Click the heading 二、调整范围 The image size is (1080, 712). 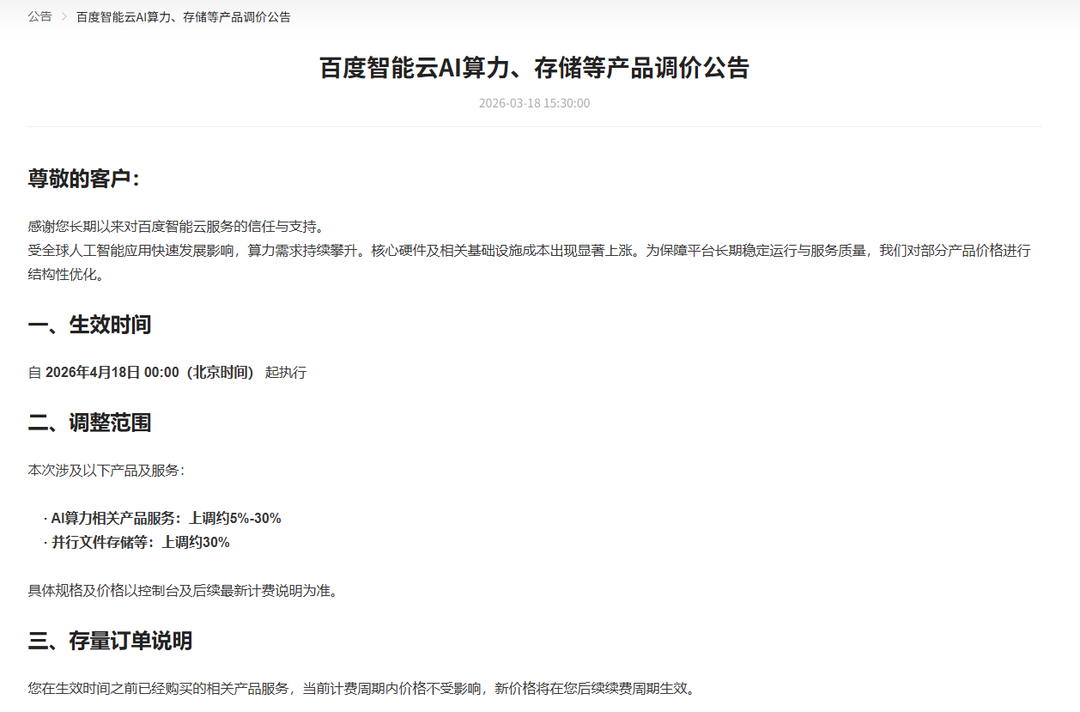point(89,422)
